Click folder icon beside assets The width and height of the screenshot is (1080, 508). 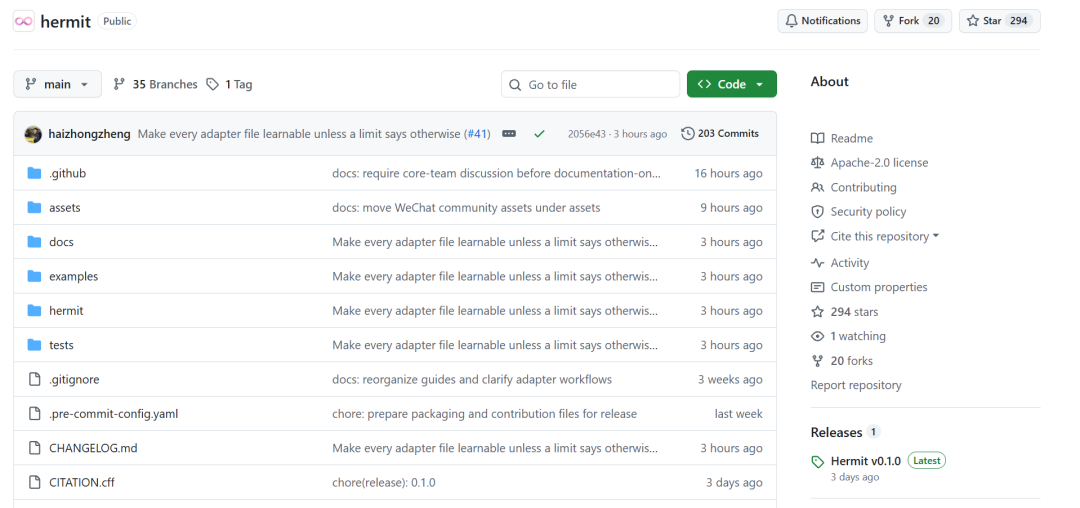pos(34,207)
